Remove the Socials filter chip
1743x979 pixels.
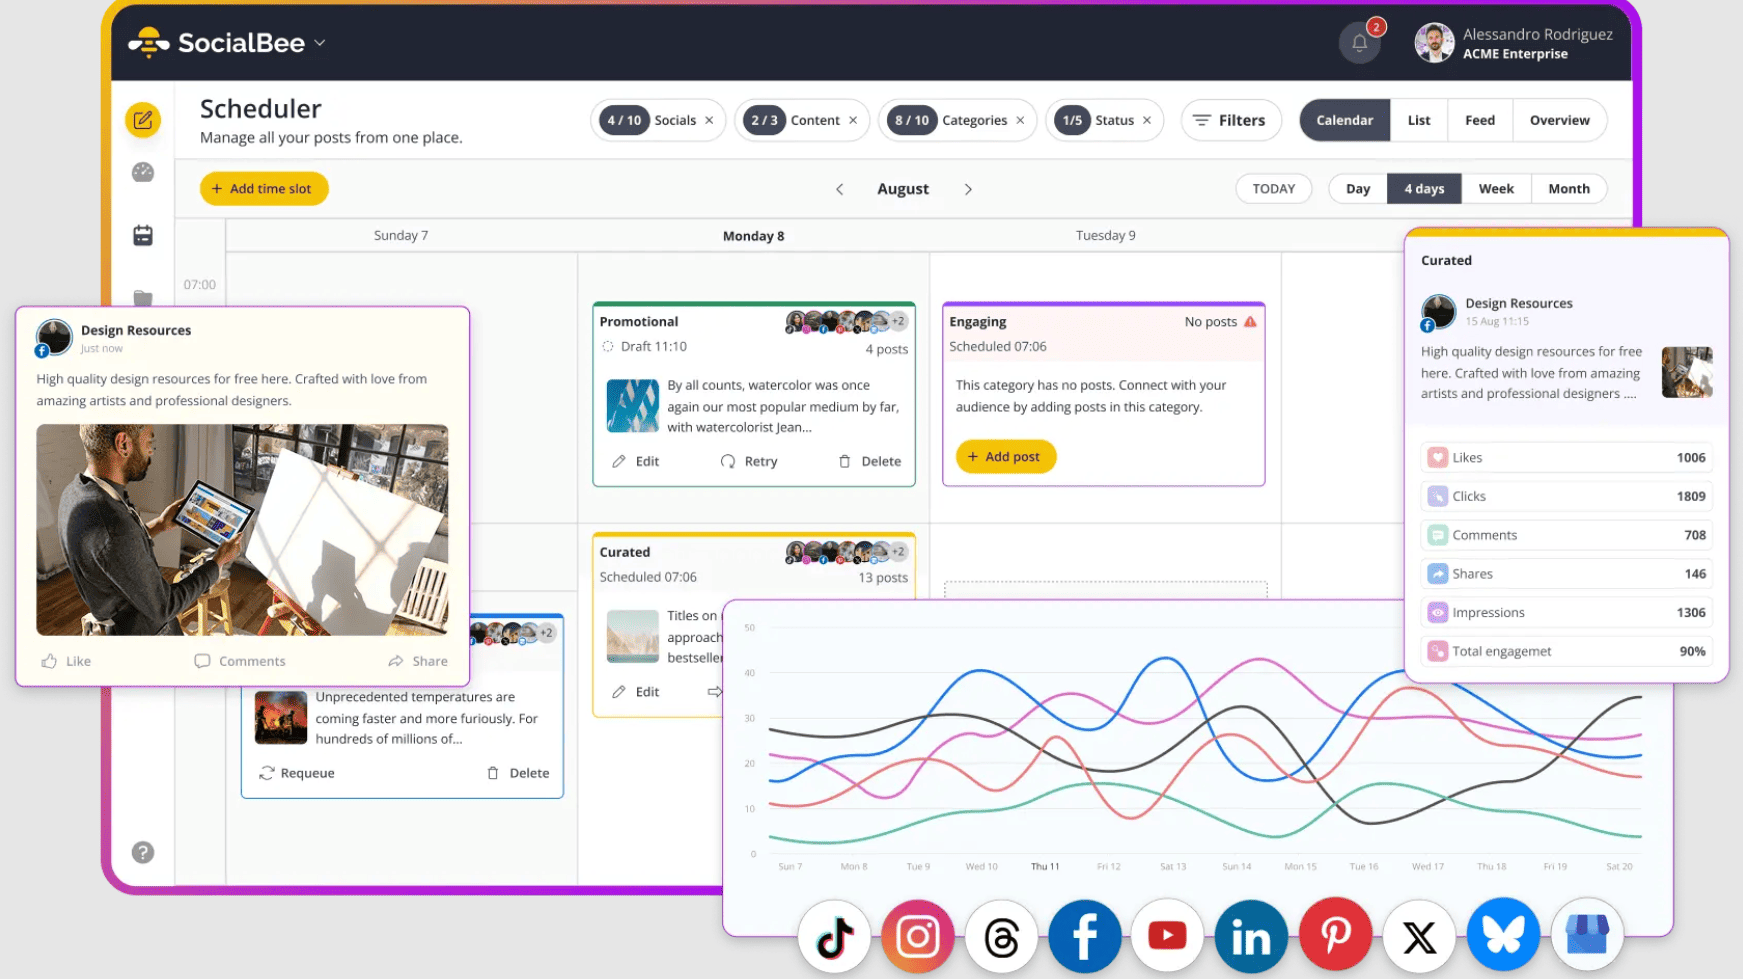(x=709, y=120)
